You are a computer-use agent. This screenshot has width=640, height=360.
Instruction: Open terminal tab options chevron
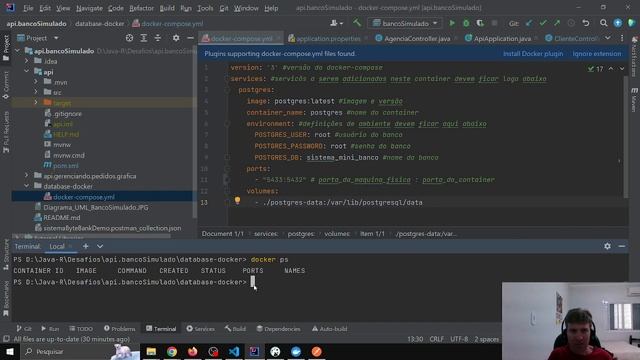(100, 246)
